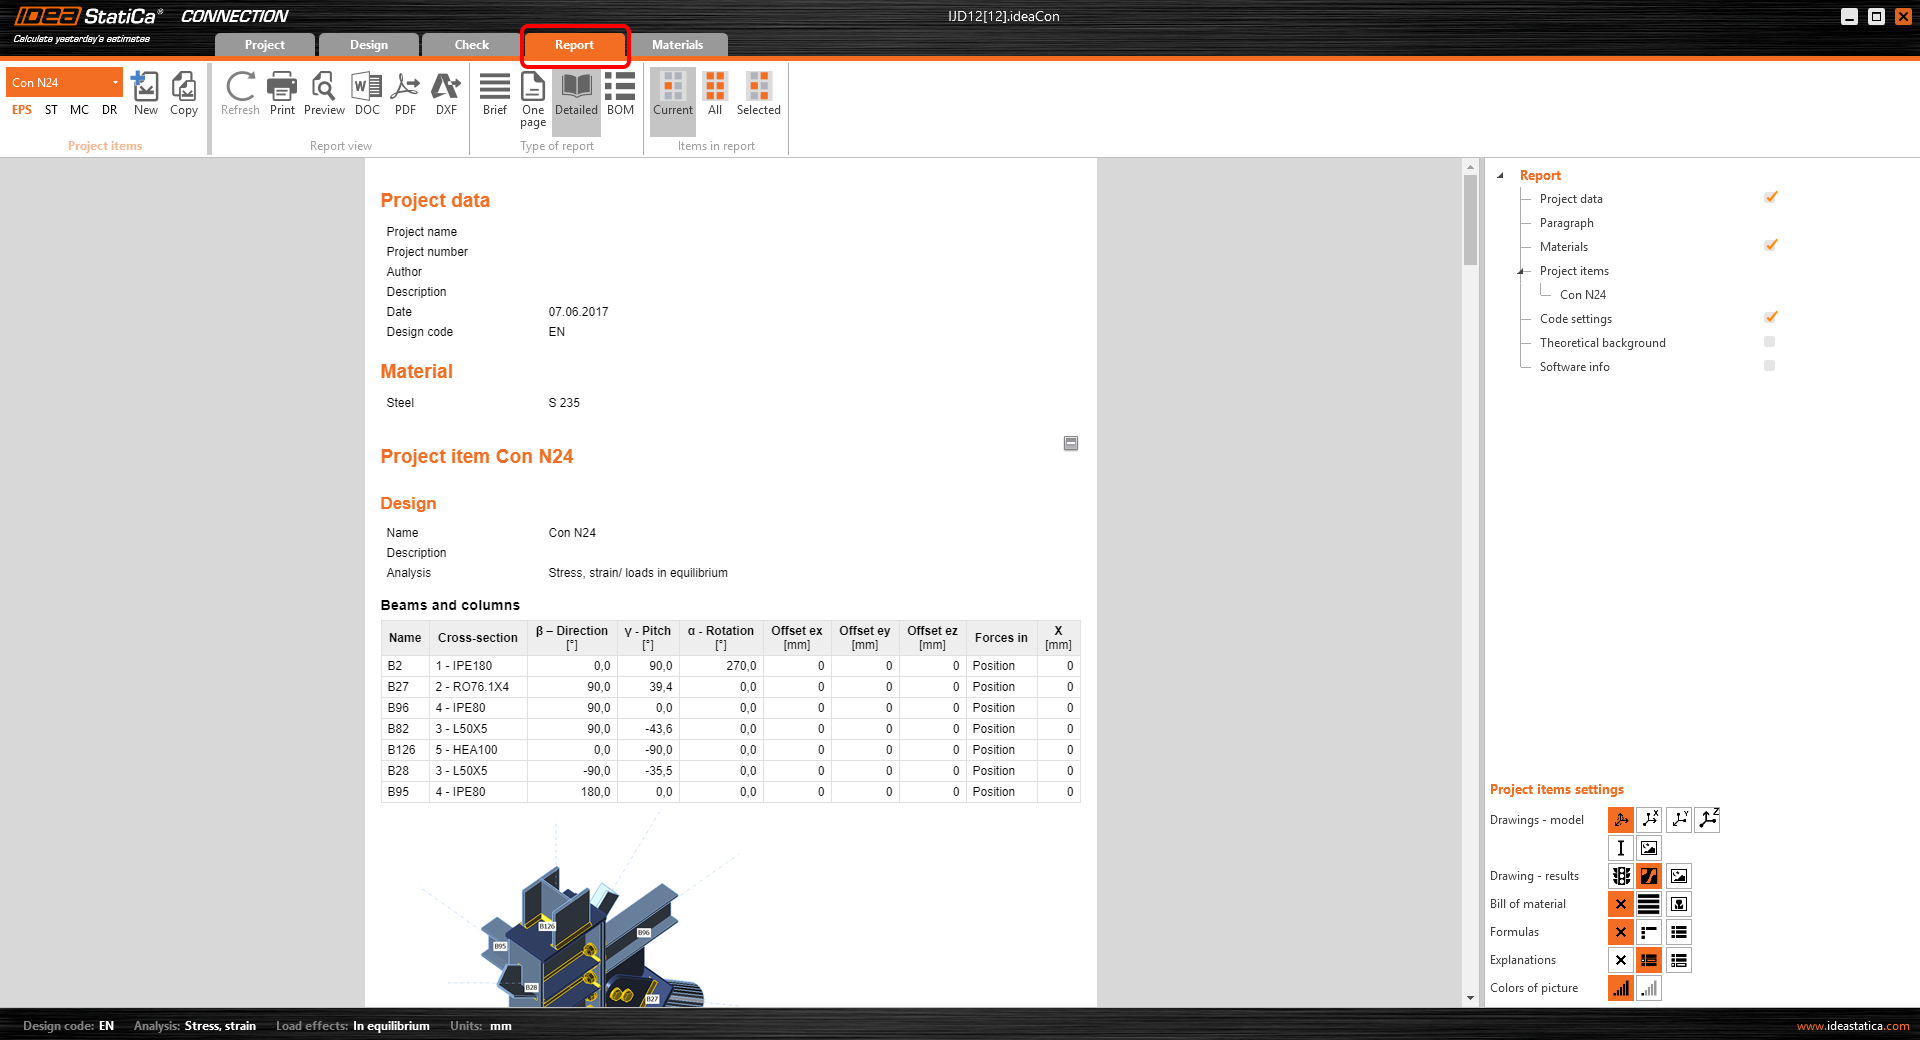Viewport: 1920px width, 1040px height.
Task: Choose the One page report type
Action: [533, 100]
